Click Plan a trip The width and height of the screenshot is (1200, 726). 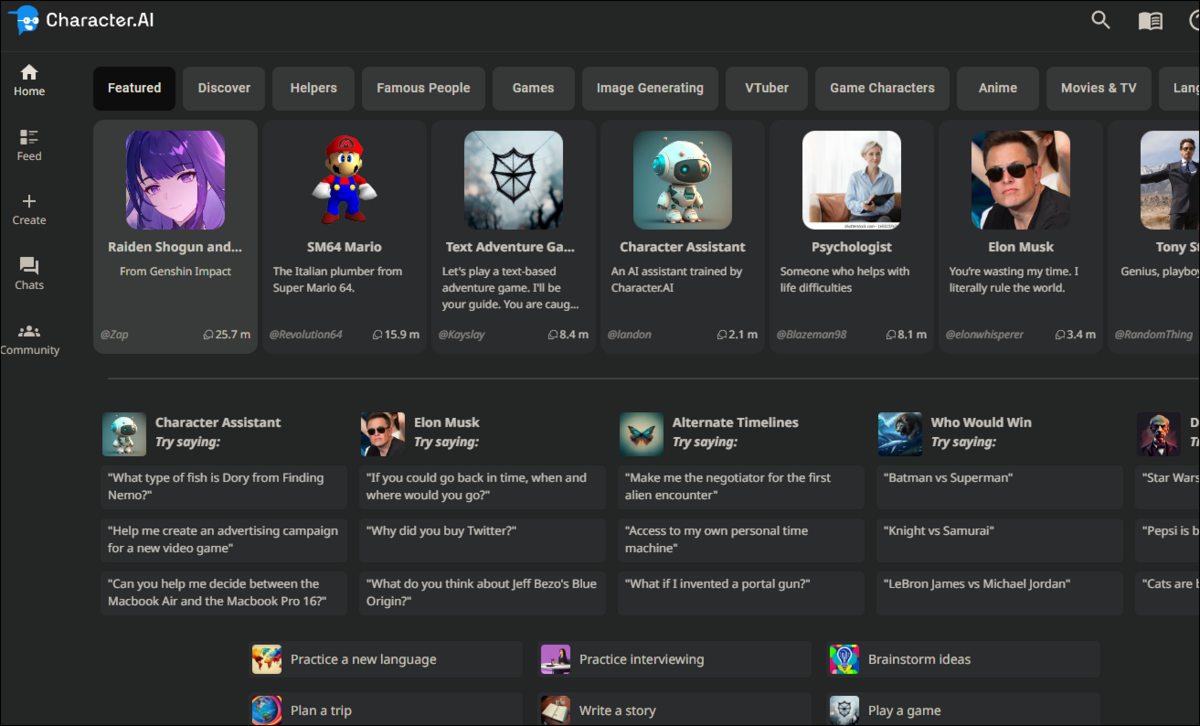coord(385,710)
